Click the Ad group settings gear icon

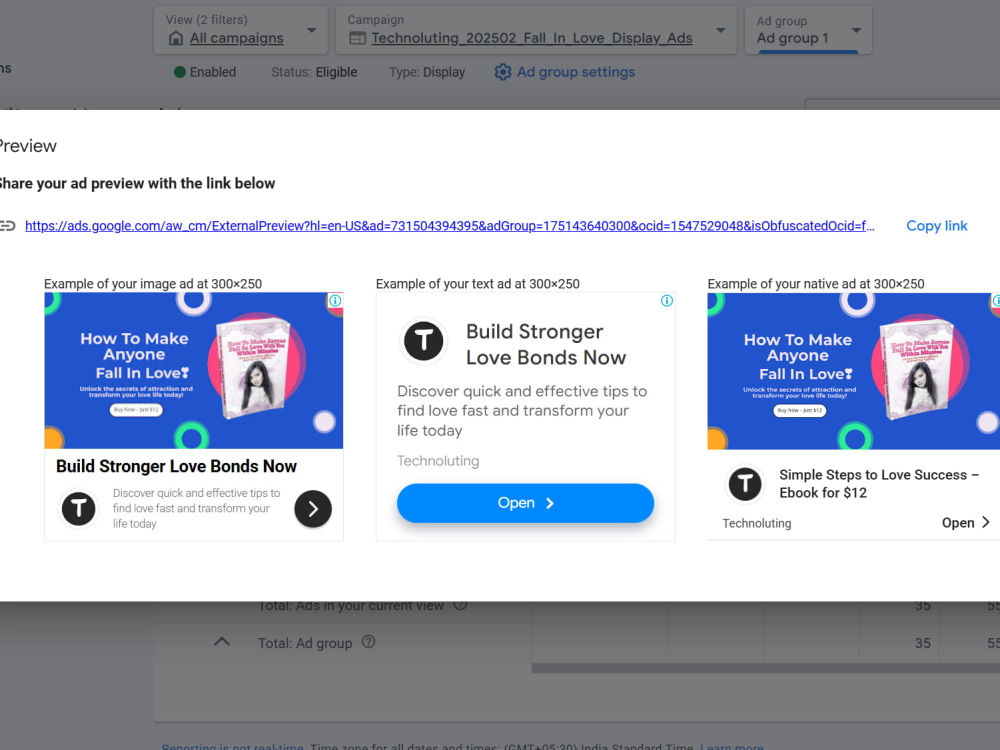[503, 72]
